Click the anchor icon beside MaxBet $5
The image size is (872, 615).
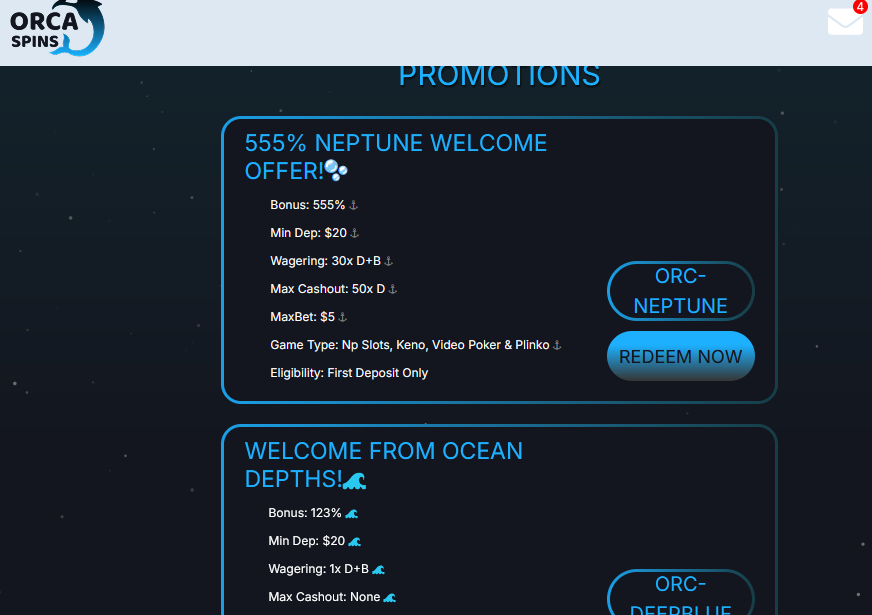click(343, 317)
